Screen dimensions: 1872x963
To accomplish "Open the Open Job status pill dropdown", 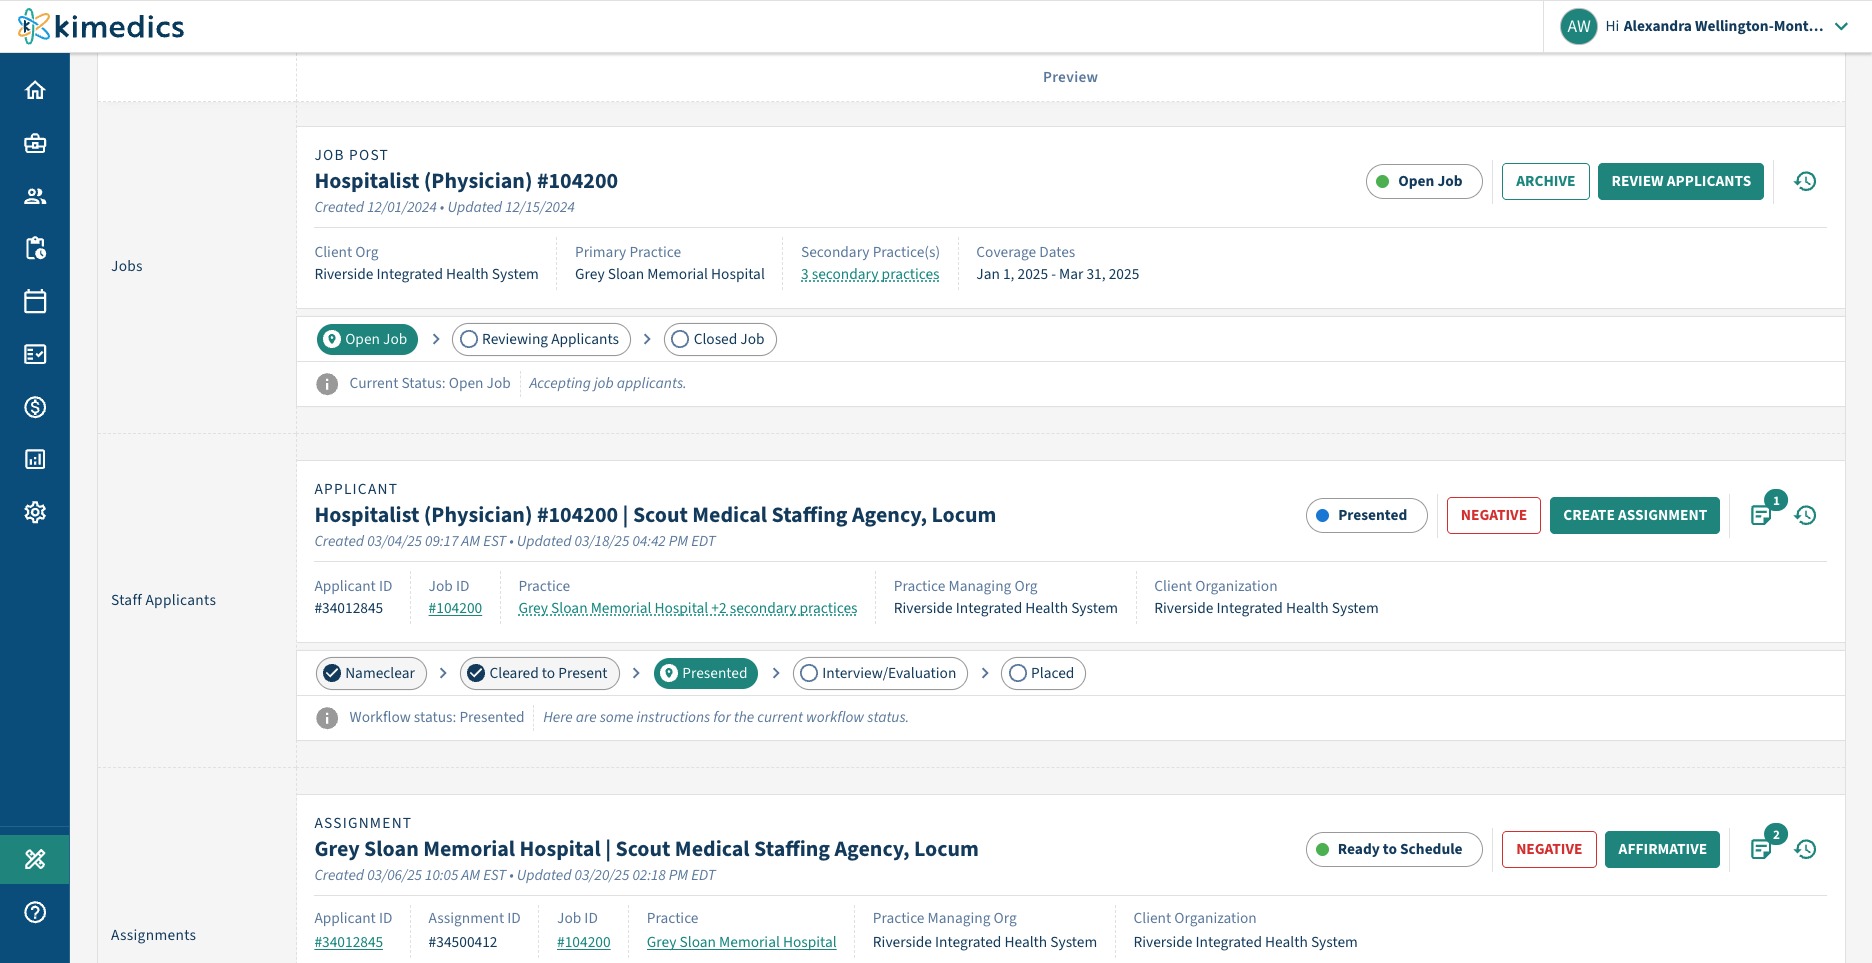I will tap(1424, 181).
